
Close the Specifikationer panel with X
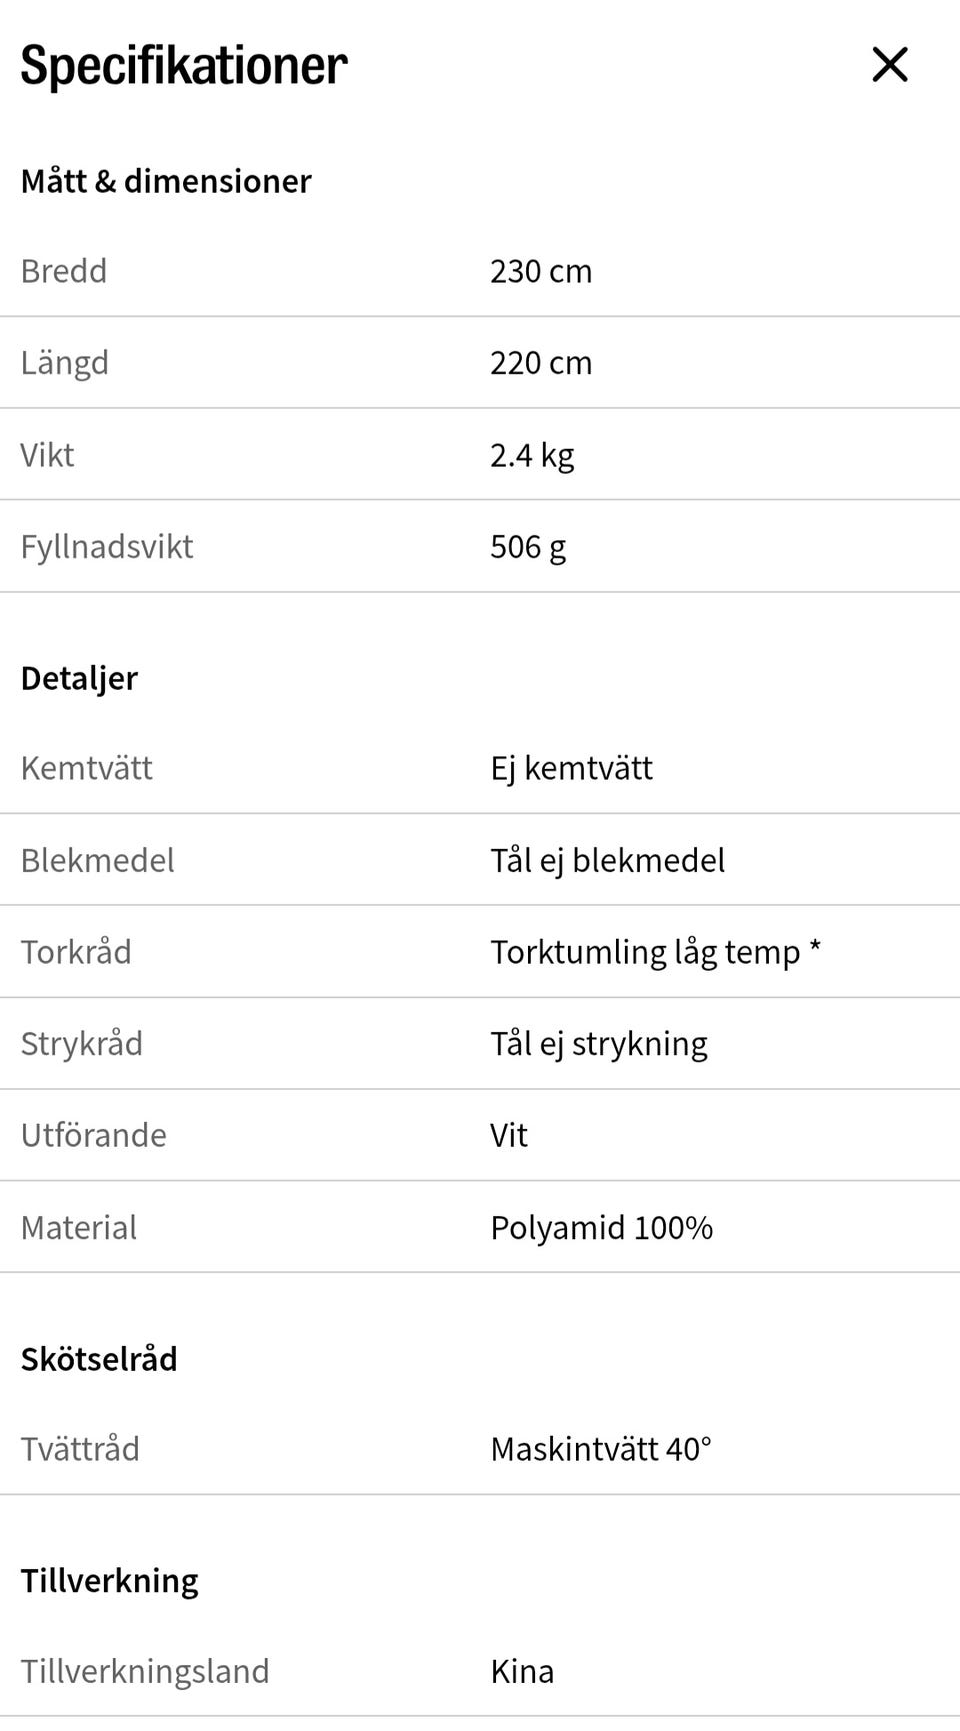(x=889, y=65)
